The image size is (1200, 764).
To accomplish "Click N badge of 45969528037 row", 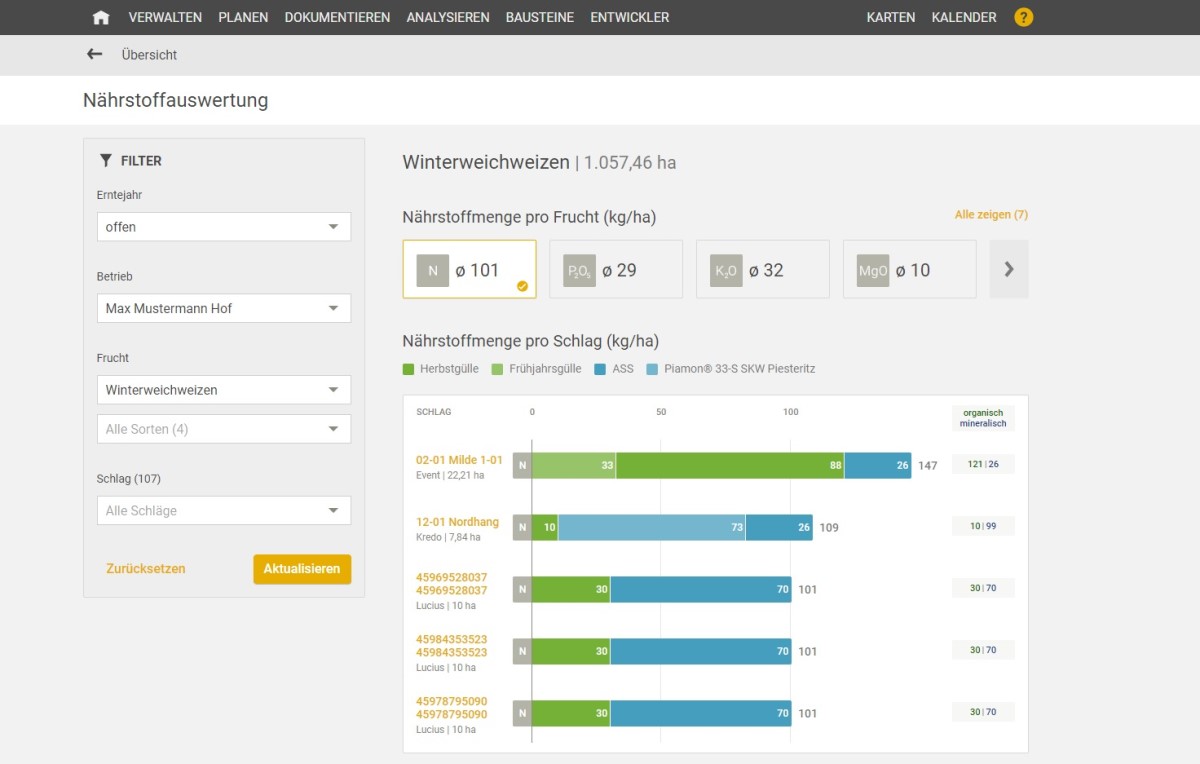I will click(x=522, y=589).
